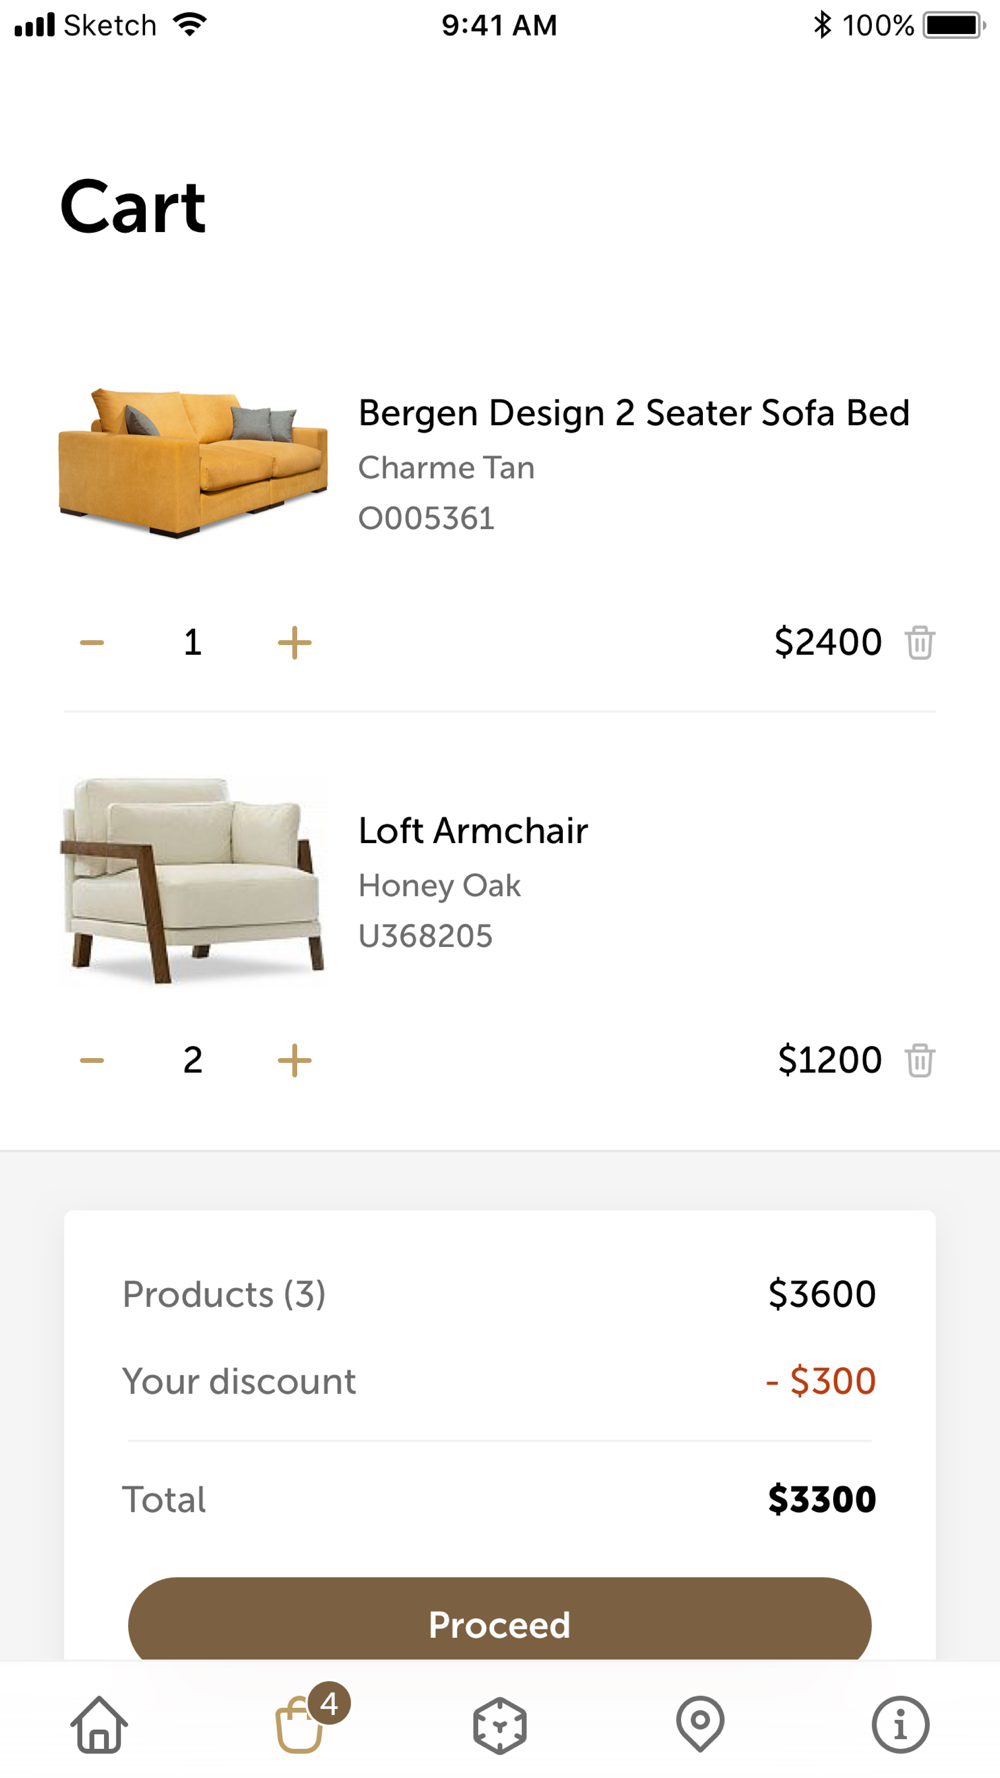Open the Loft Armchair product image
The width and height of the screenshot is (1000, 1778).
[x=193, y=880]
